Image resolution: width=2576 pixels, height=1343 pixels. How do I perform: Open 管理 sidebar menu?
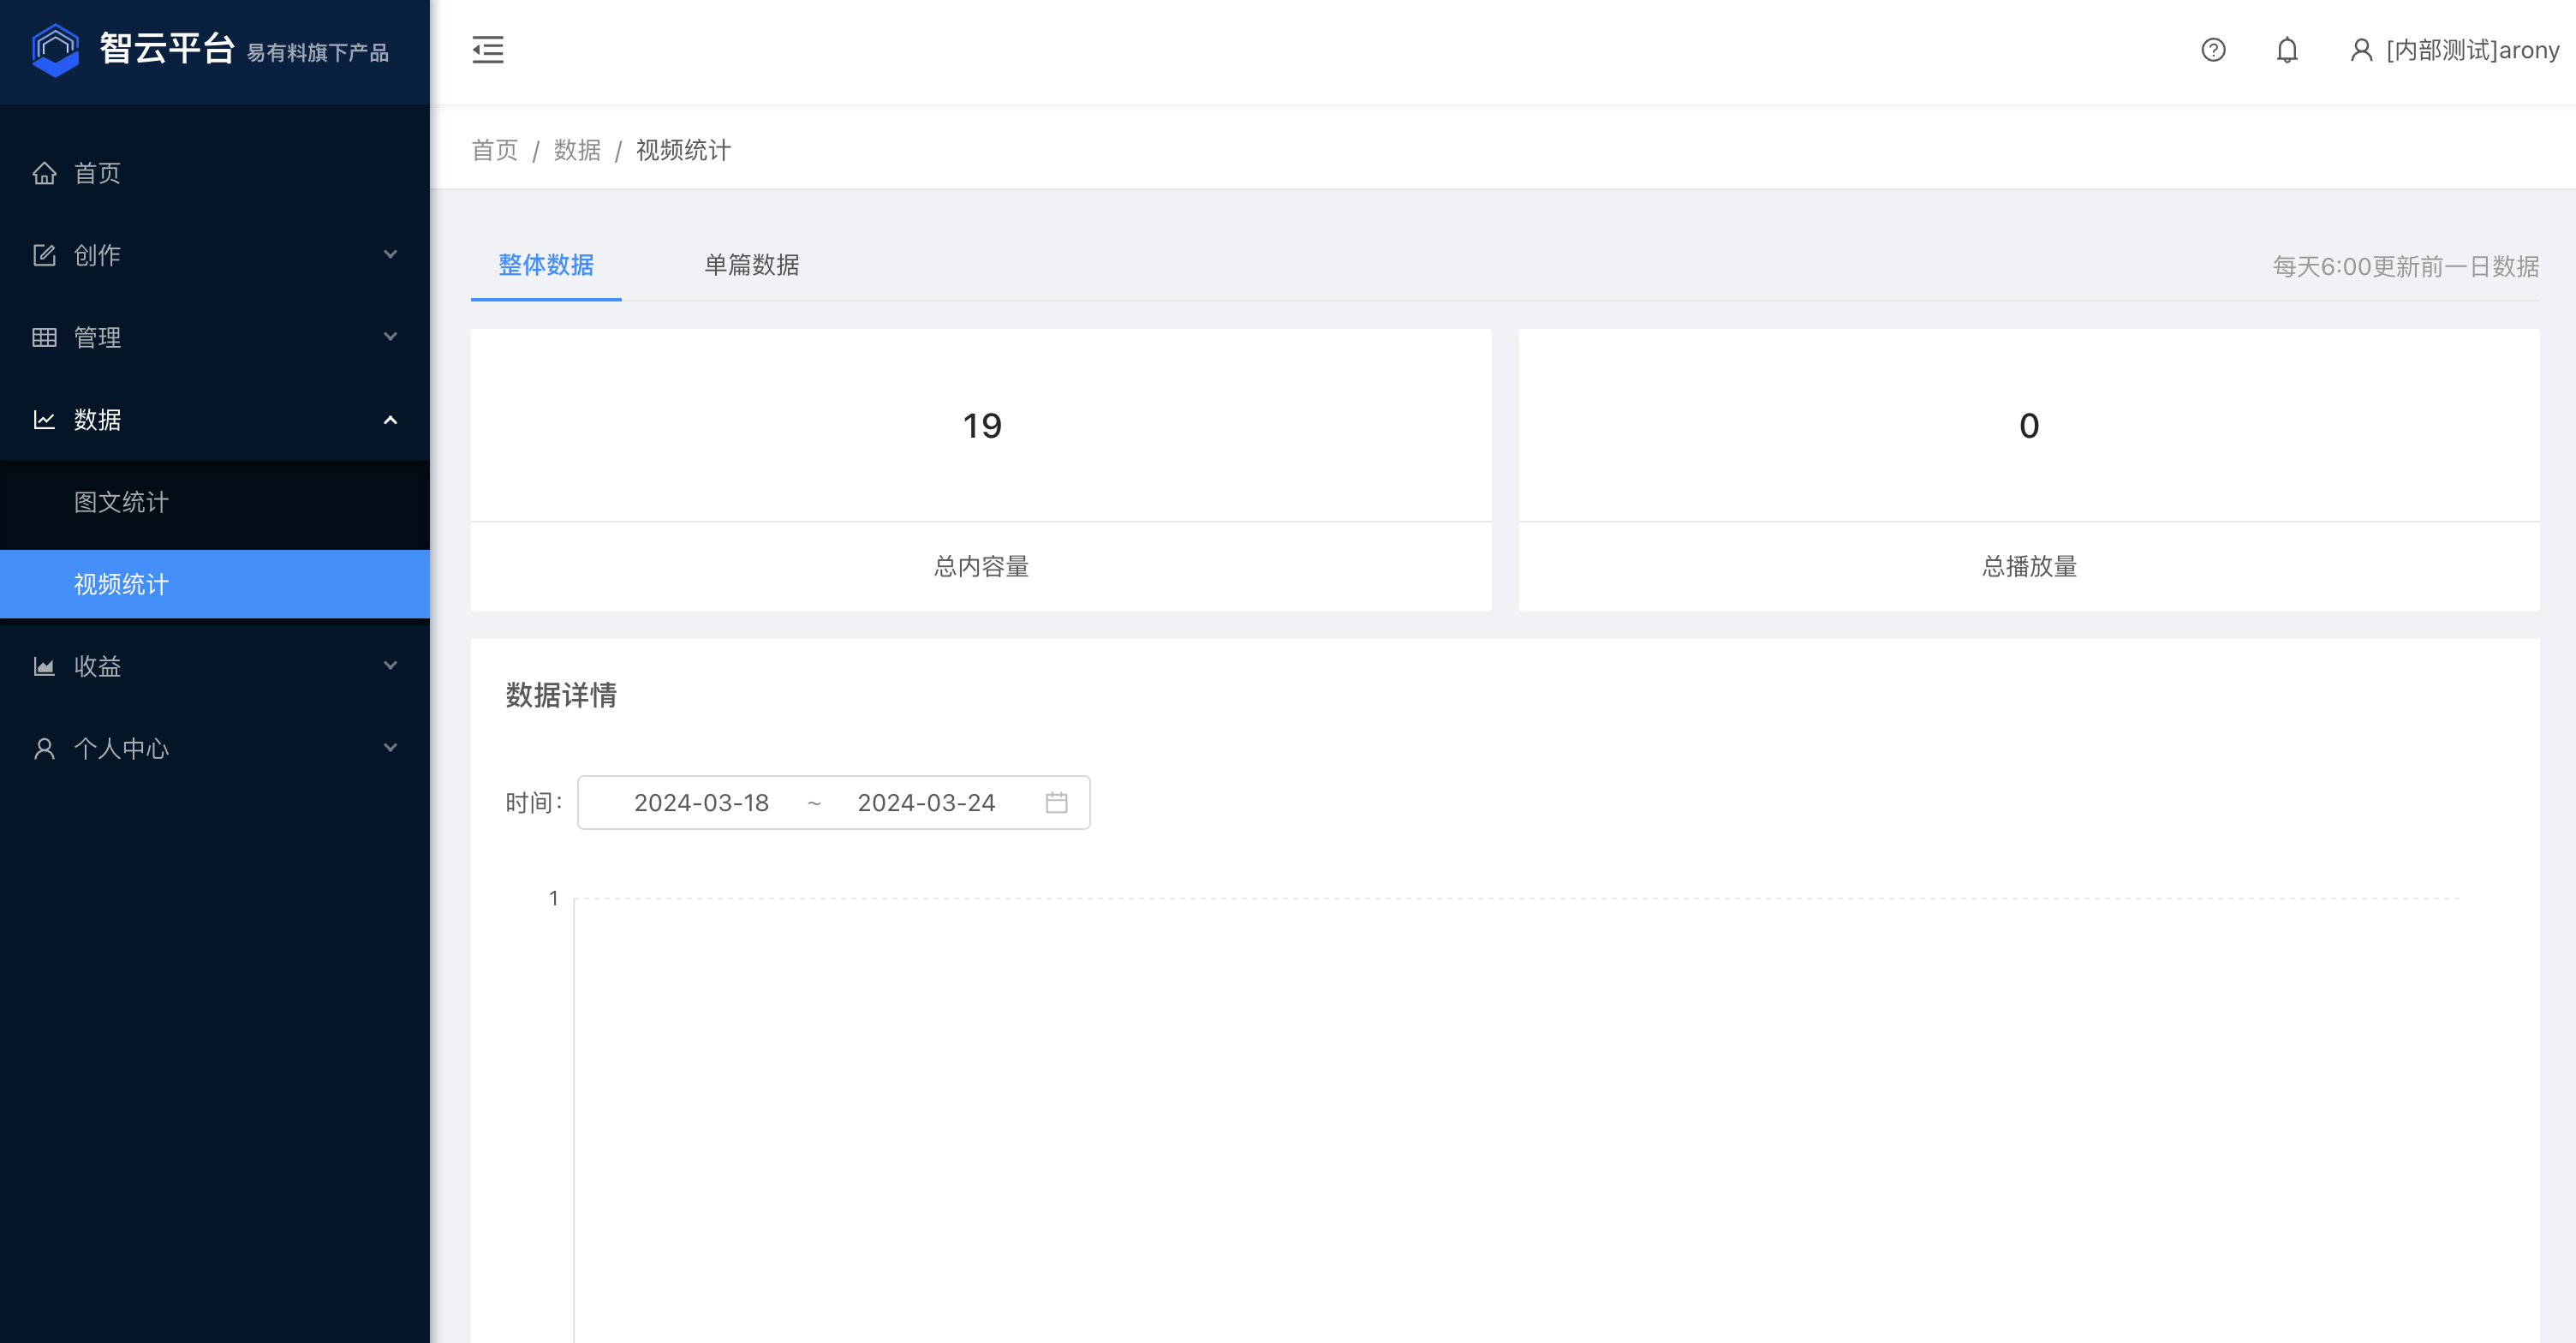[215, 337]
